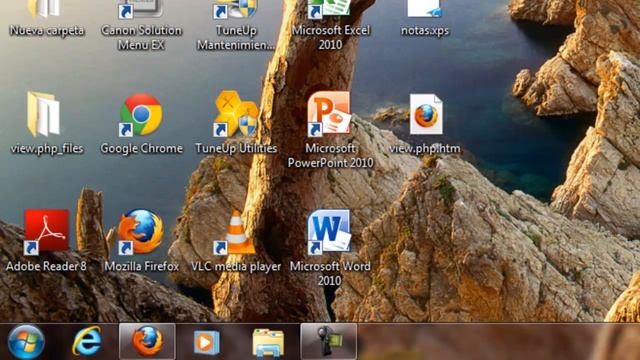
Task: Launch Mozilla Firefox desktop shortcut
Action: [140, 232]
